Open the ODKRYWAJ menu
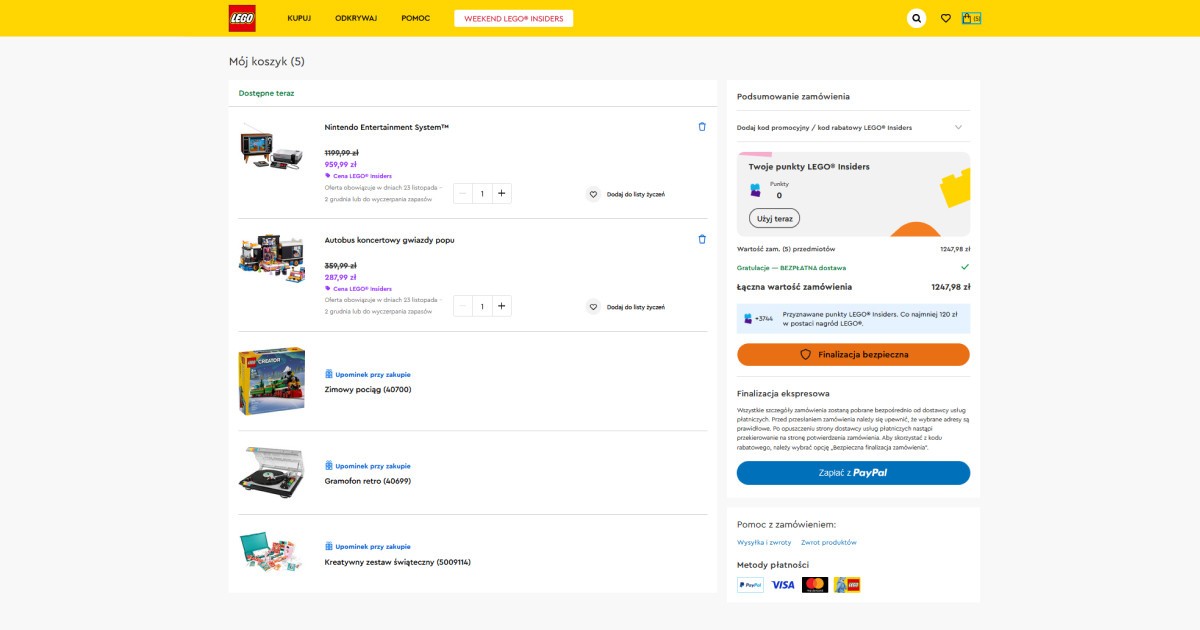Viewport: 1200px width, 630px height. (x=356, y=18)
